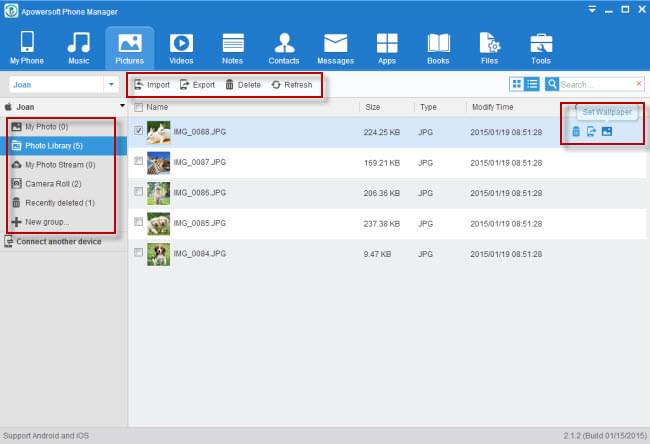Open the Joan device dropdown
650x444 pixels.
110,85
